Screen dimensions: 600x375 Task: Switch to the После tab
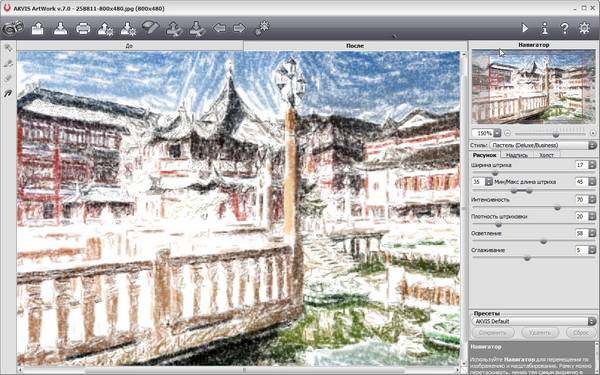coord(355,46)
